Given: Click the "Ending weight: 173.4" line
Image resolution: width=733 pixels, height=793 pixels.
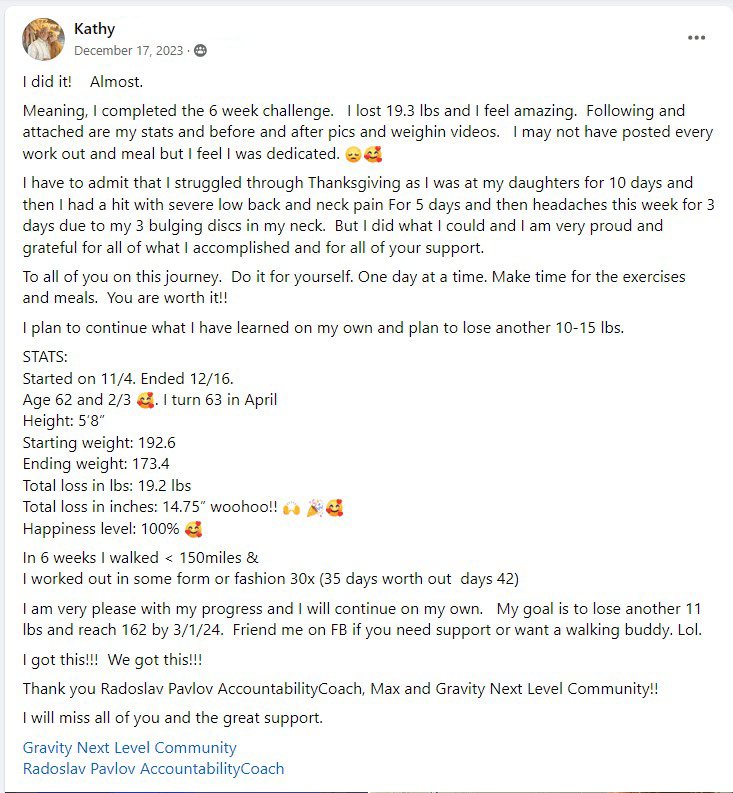Looking at the screenshot, I should coord(96,464).
